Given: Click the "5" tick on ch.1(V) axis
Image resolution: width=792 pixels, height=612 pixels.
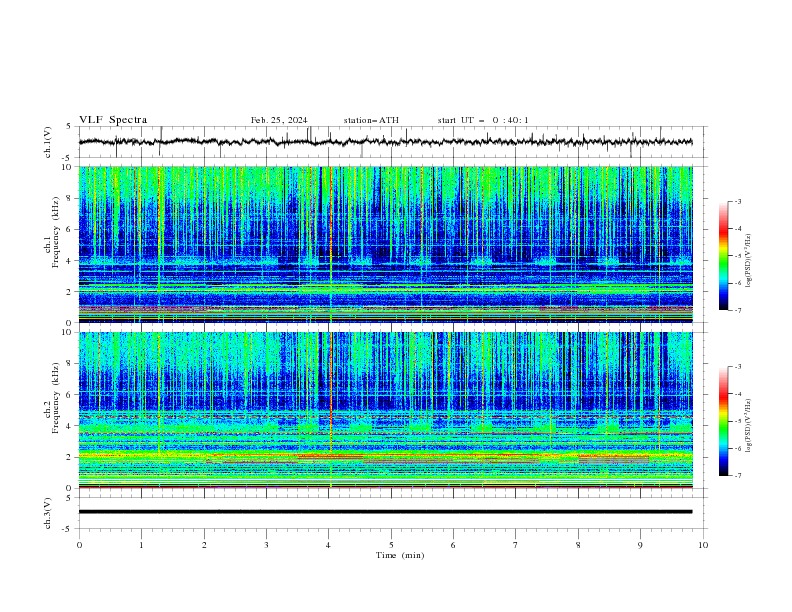Looking at the screenshot, I should 68,126.
